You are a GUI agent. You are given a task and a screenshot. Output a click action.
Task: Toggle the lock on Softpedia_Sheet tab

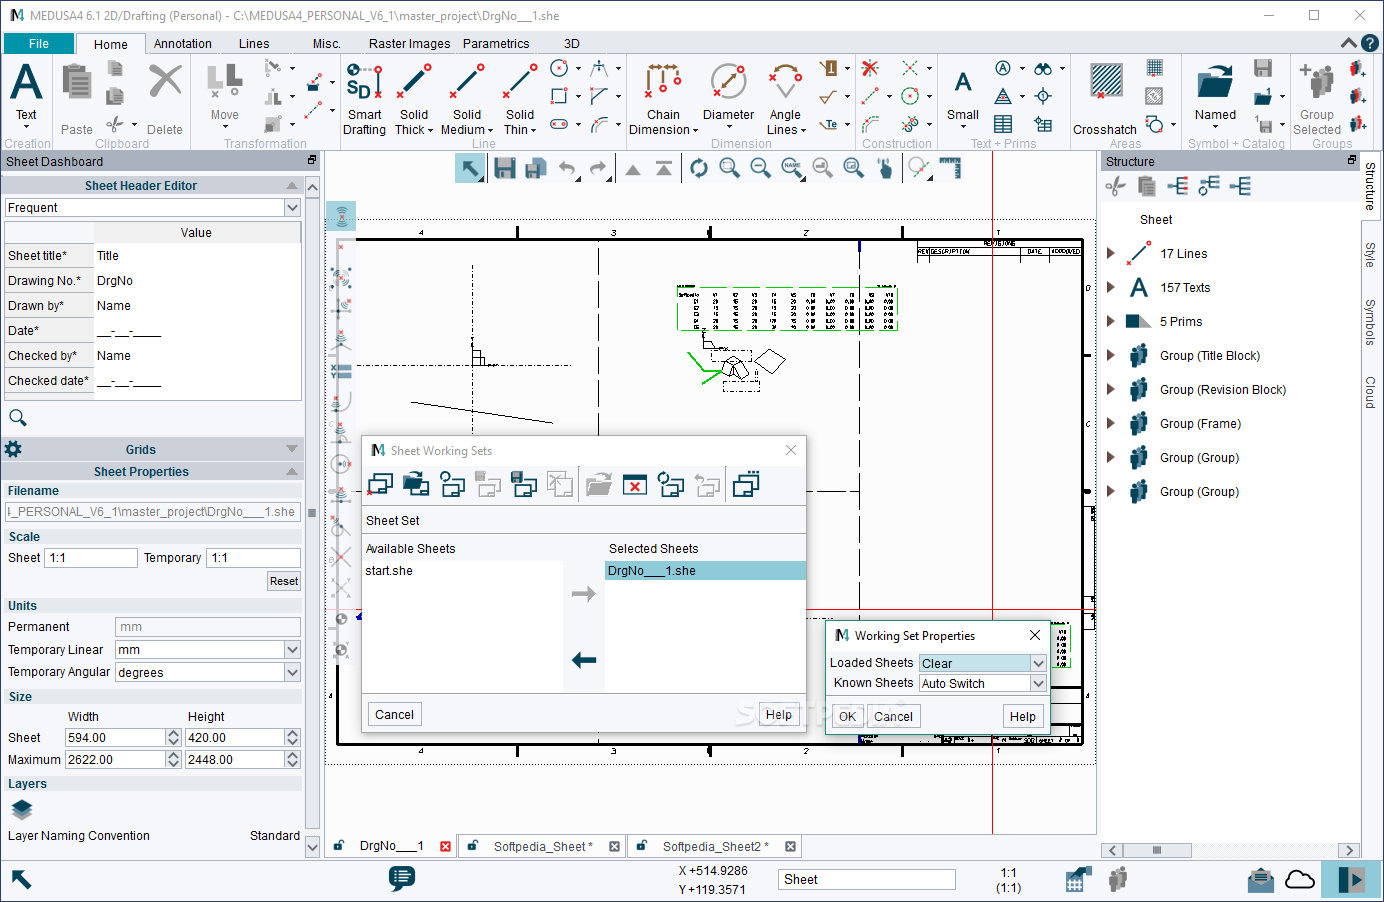(473, 846)
